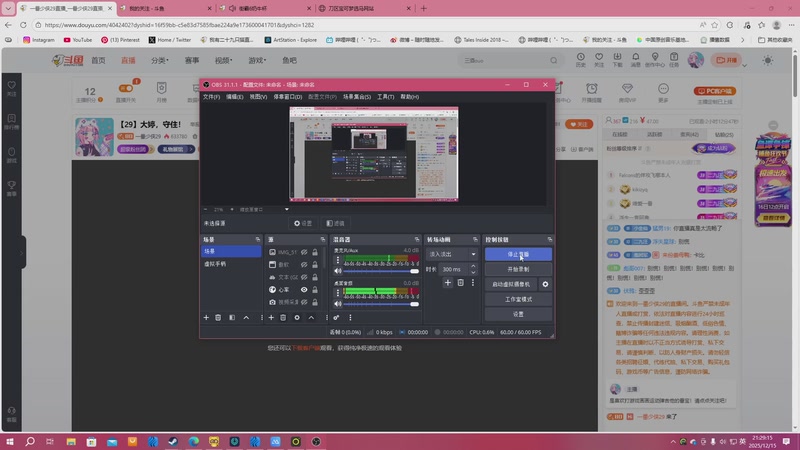
Task: Stop streaming with 停止直播 button
Action: 518,254
